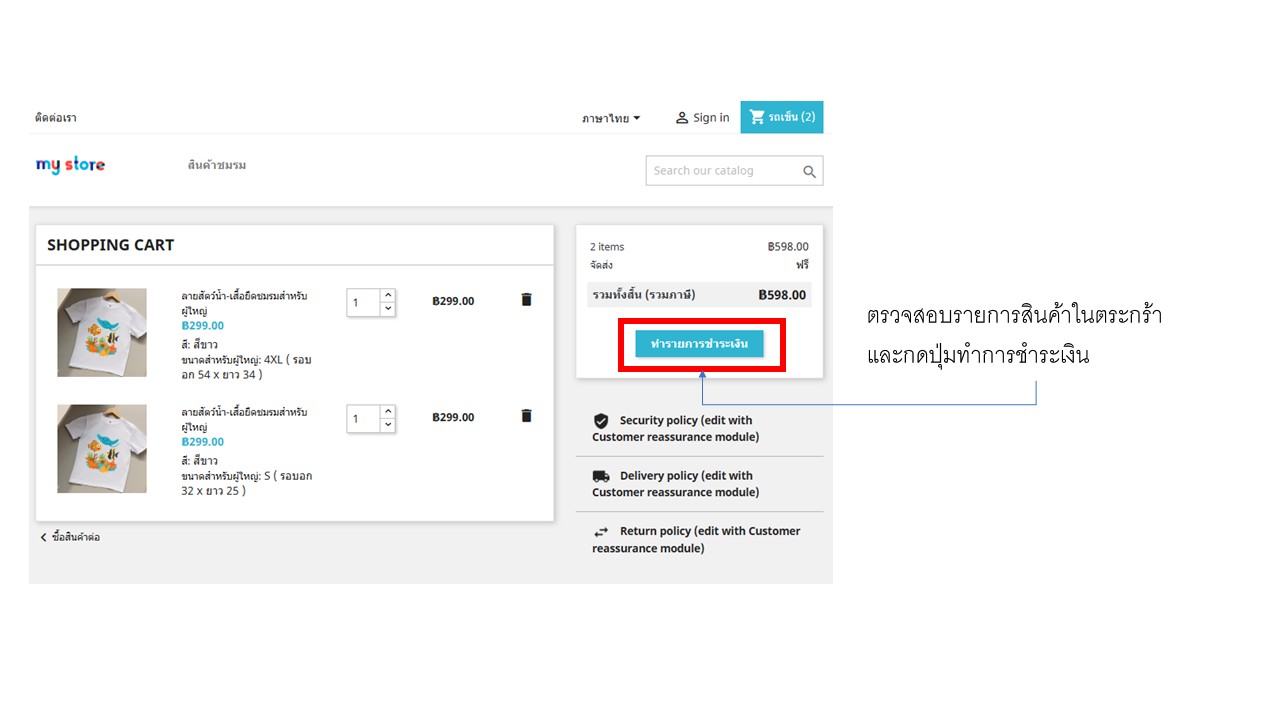Click the my store logo
Screen dimensions: 1280x720
pyautogui.click(x=70, y=165)
